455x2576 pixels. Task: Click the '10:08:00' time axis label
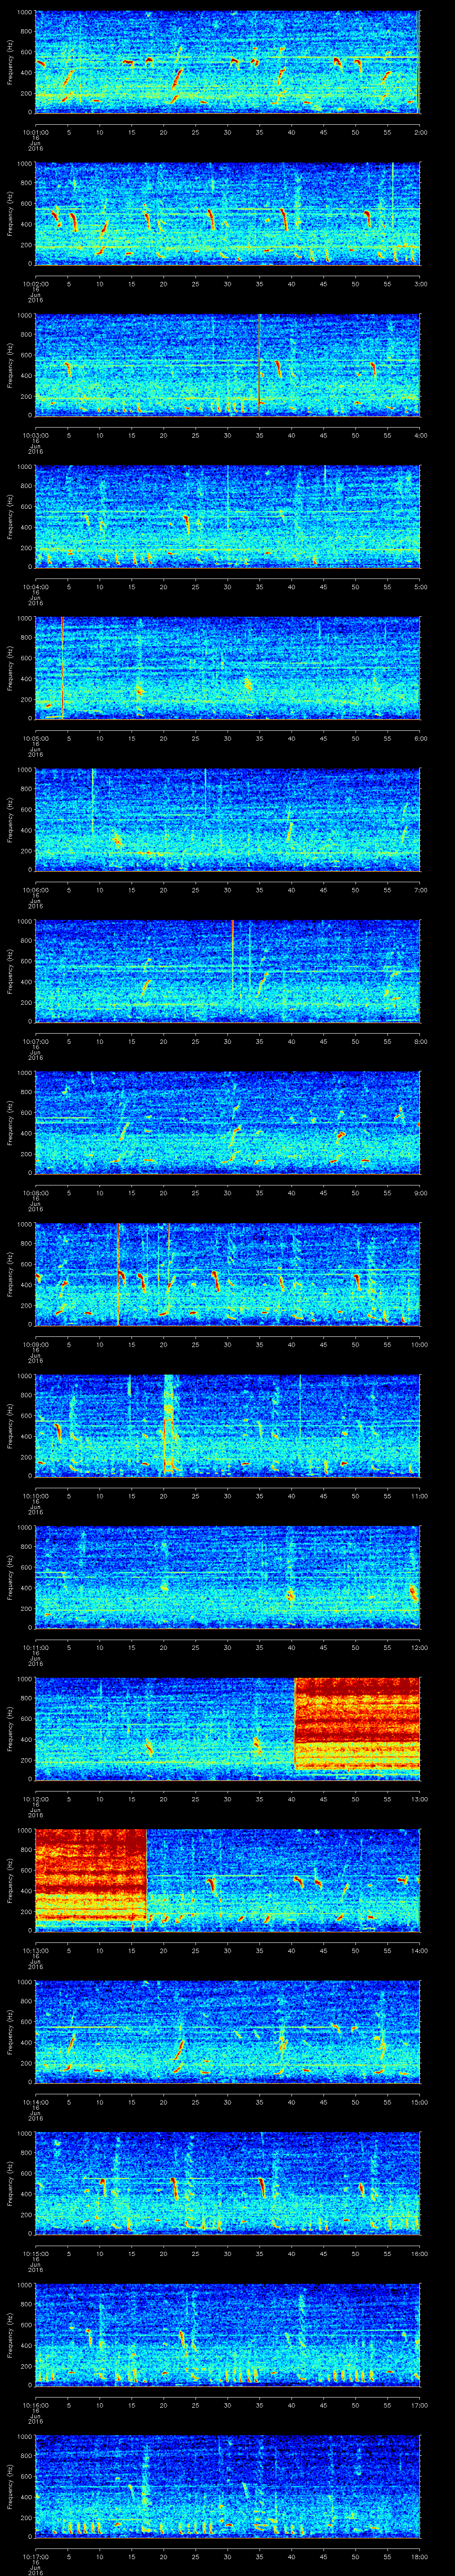click(35, 1193)
